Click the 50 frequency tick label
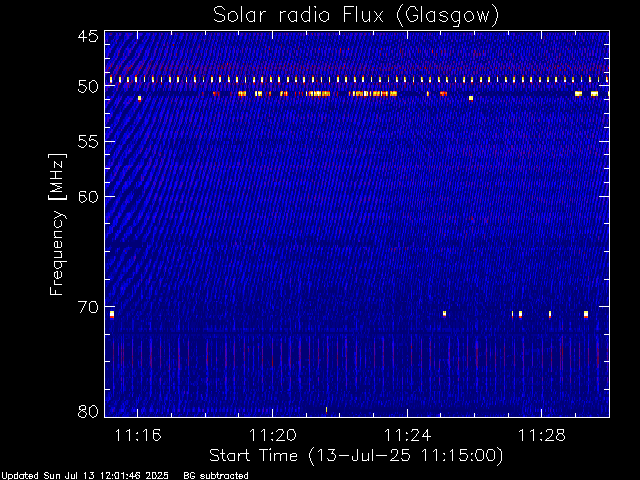The image size is (640, 480). click(x=88, y=87)
